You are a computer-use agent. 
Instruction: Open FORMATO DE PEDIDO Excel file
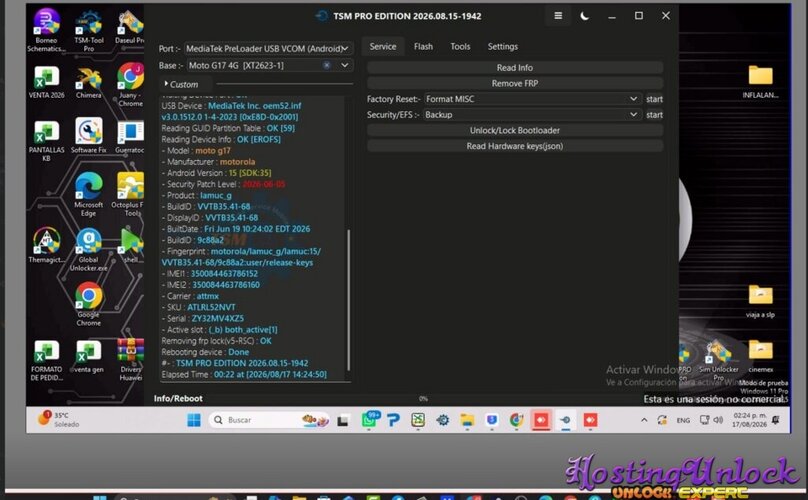pos(46,360)
